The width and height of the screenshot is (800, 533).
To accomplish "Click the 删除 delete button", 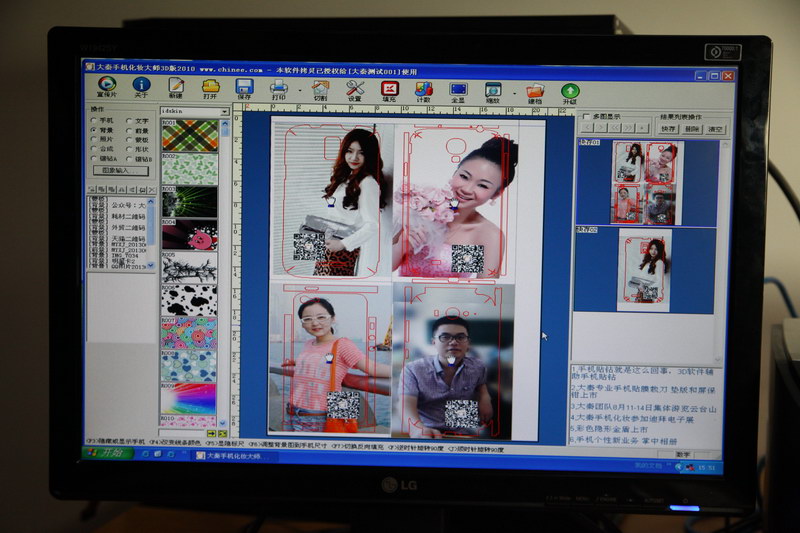I will point(691,129).
